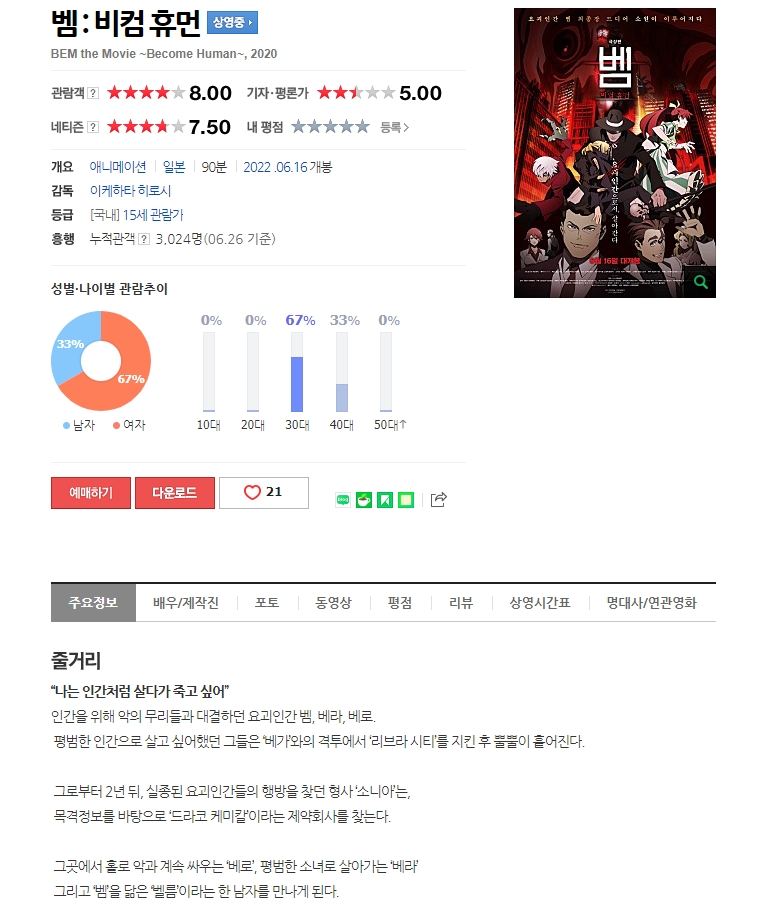771x908 pixels.
Task: Share via the Naver Cafe cup icon
Action: 364,500
